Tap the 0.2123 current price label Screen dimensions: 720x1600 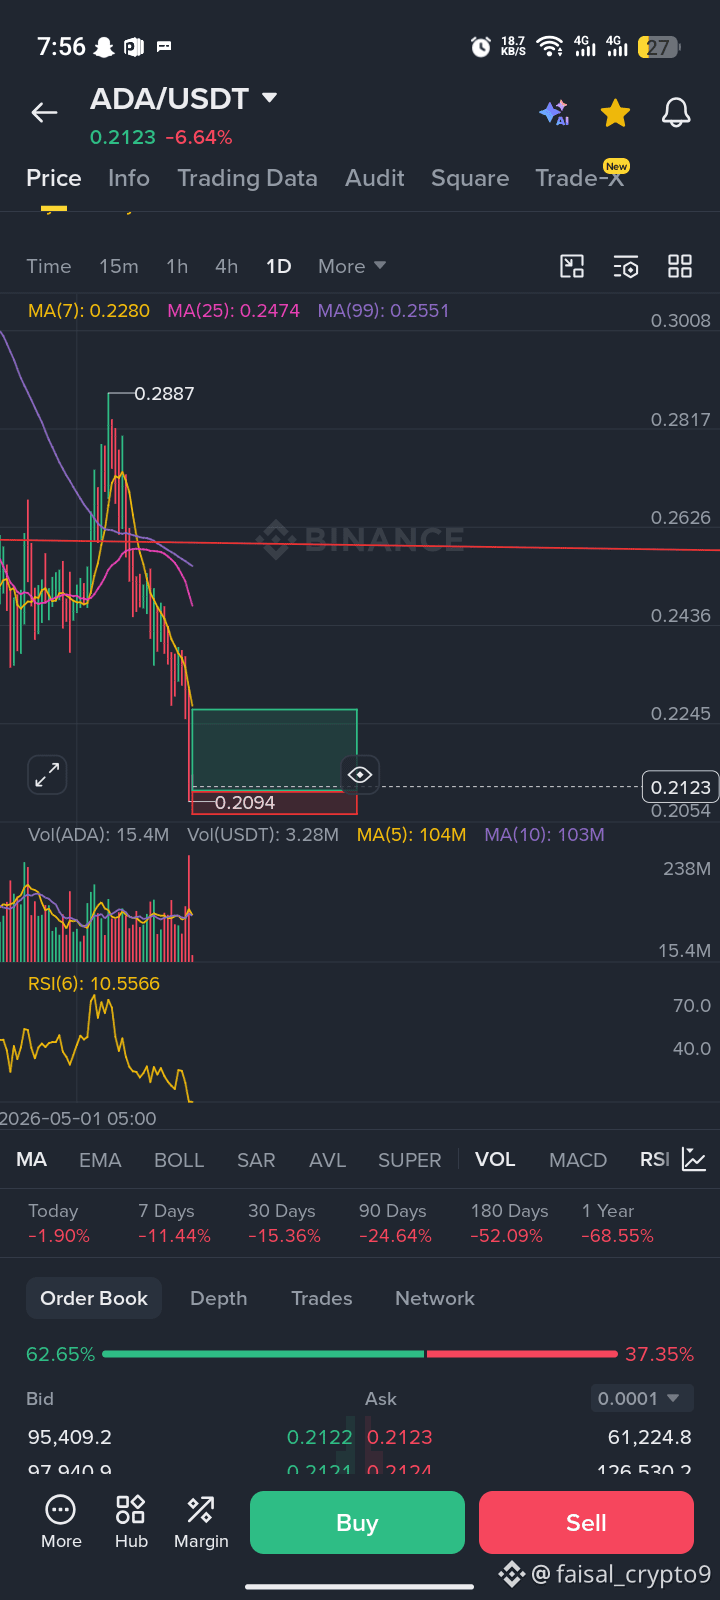point(680,787)
